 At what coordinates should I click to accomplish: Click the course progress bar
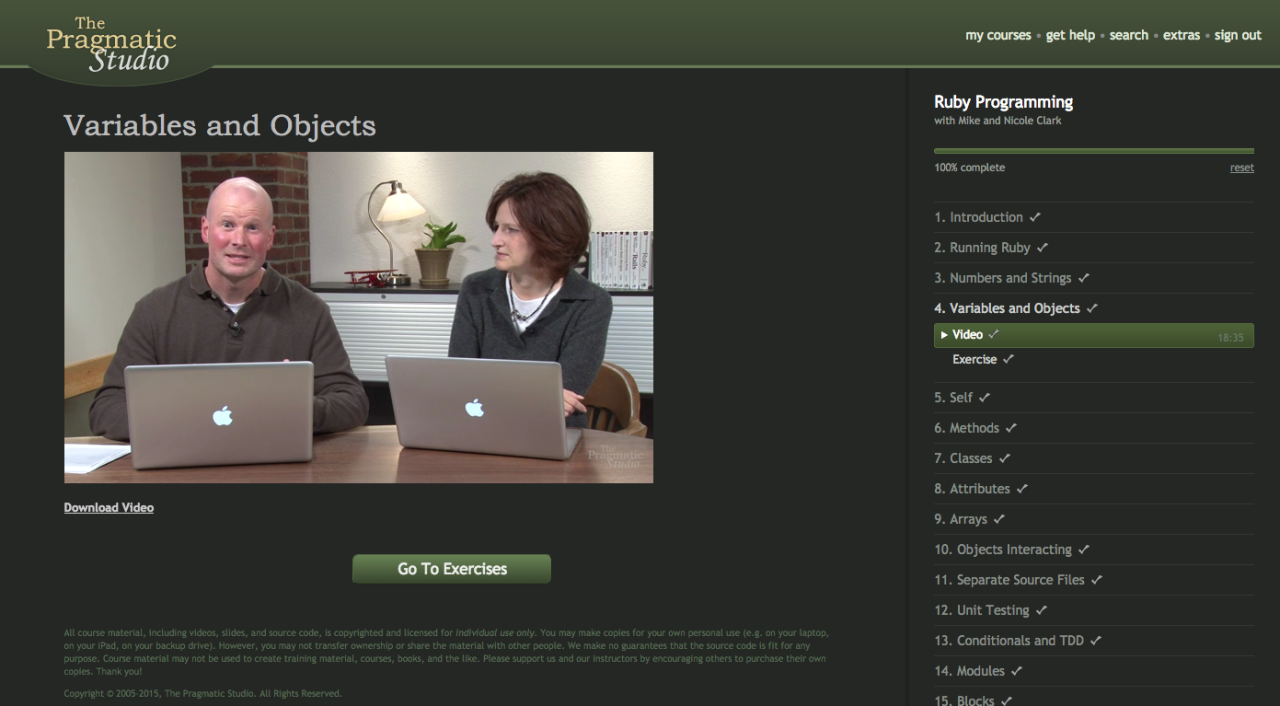[1093, 151]
